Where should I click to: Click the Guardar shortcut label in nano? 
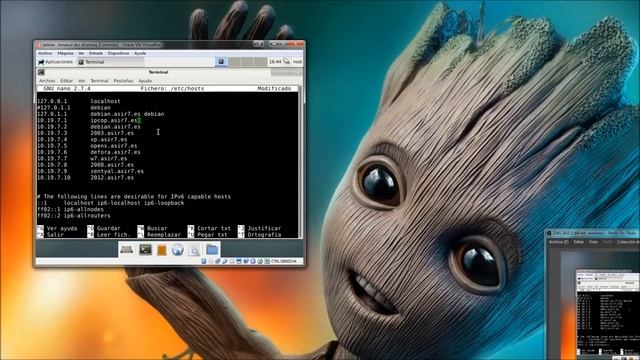pos(109,229)
